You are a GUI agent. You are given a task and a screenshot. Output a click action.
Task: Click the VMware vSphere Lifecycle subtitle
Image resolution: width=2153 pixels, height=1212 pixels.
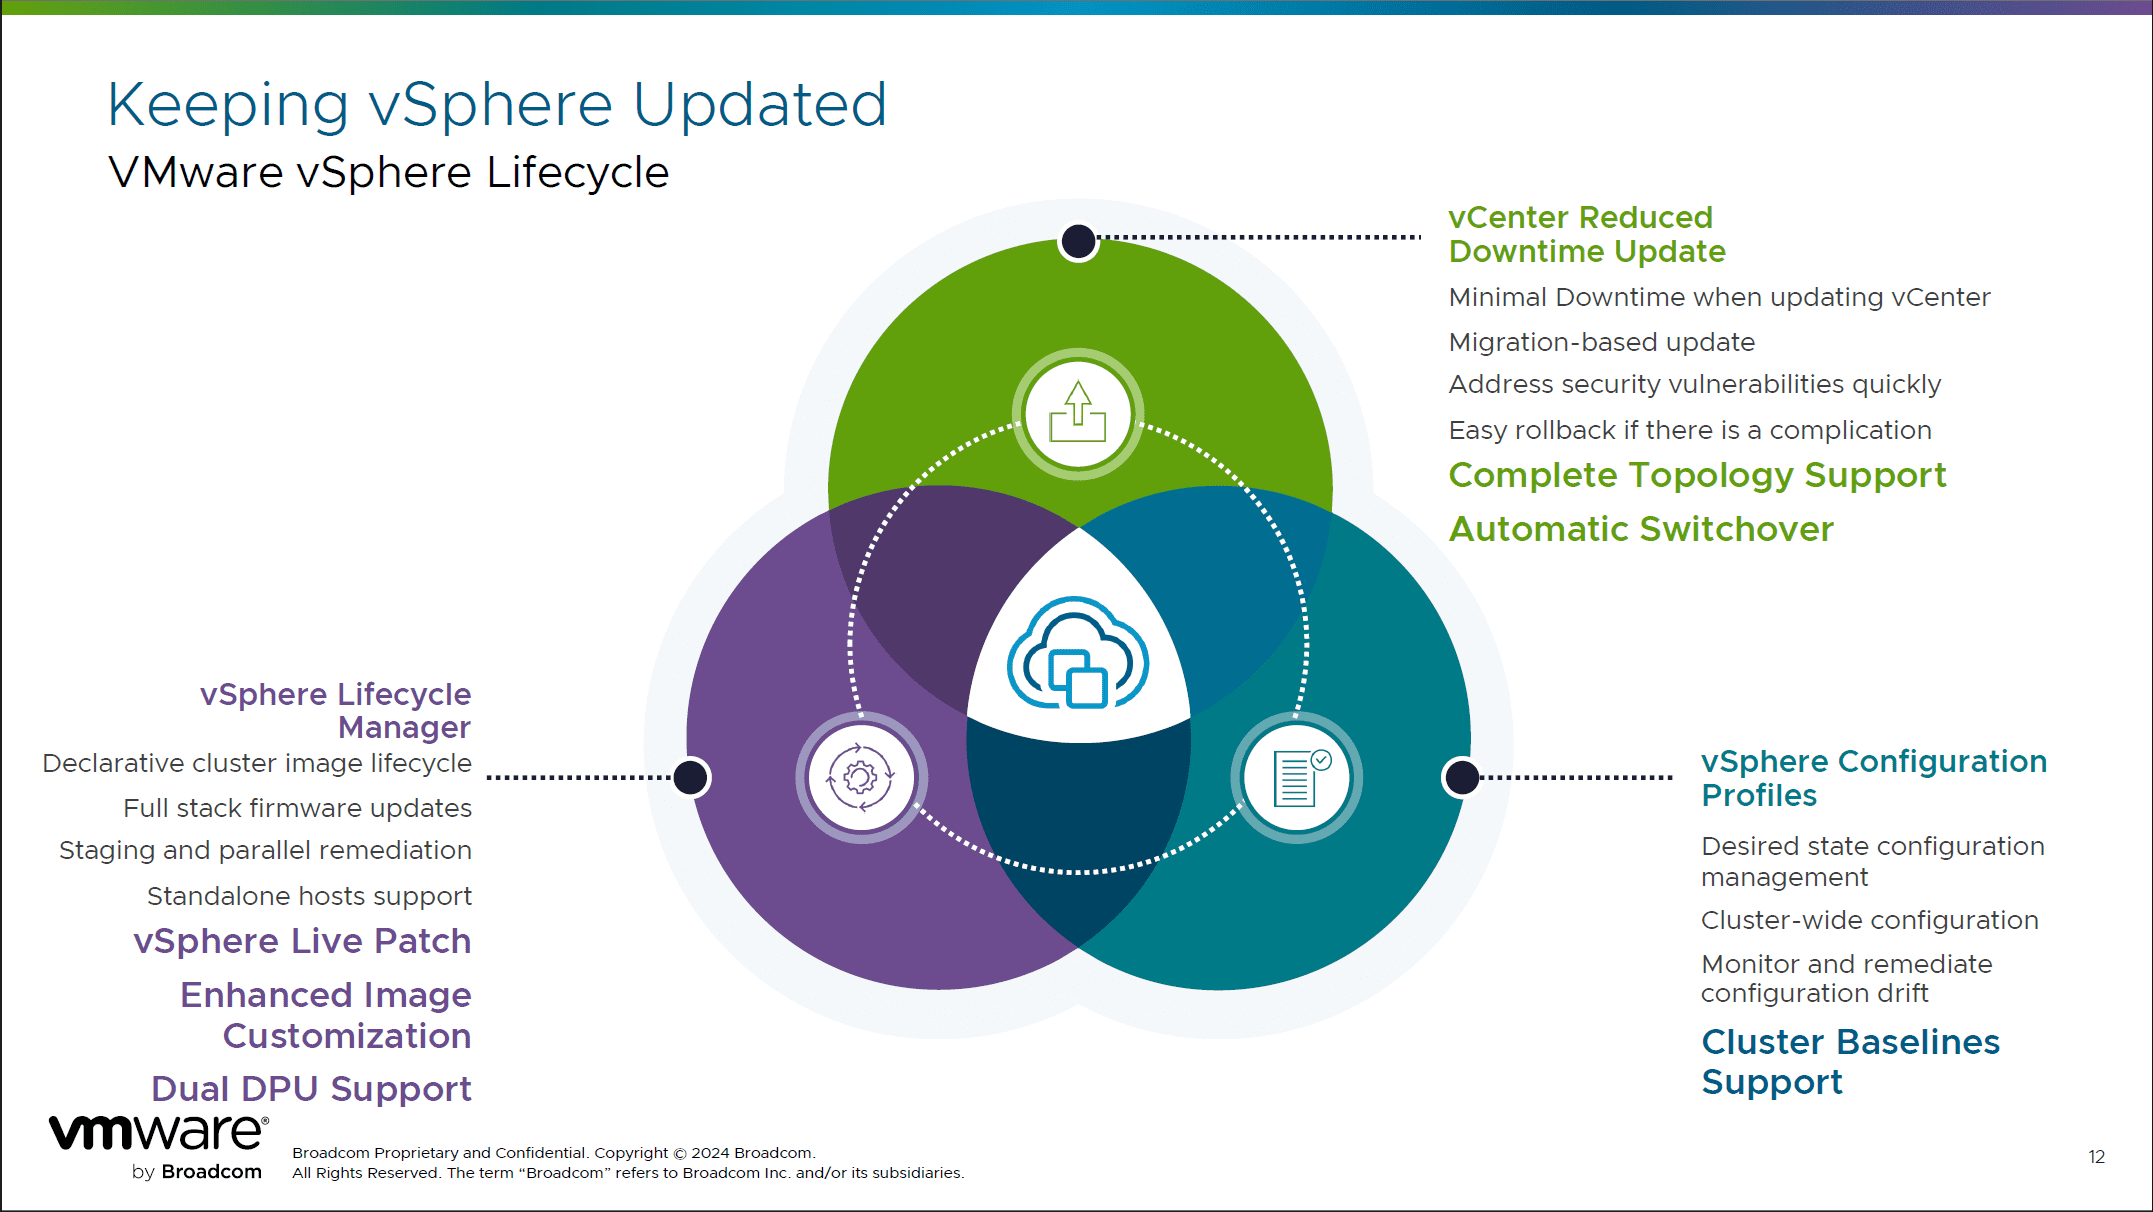tap(388, 173)
